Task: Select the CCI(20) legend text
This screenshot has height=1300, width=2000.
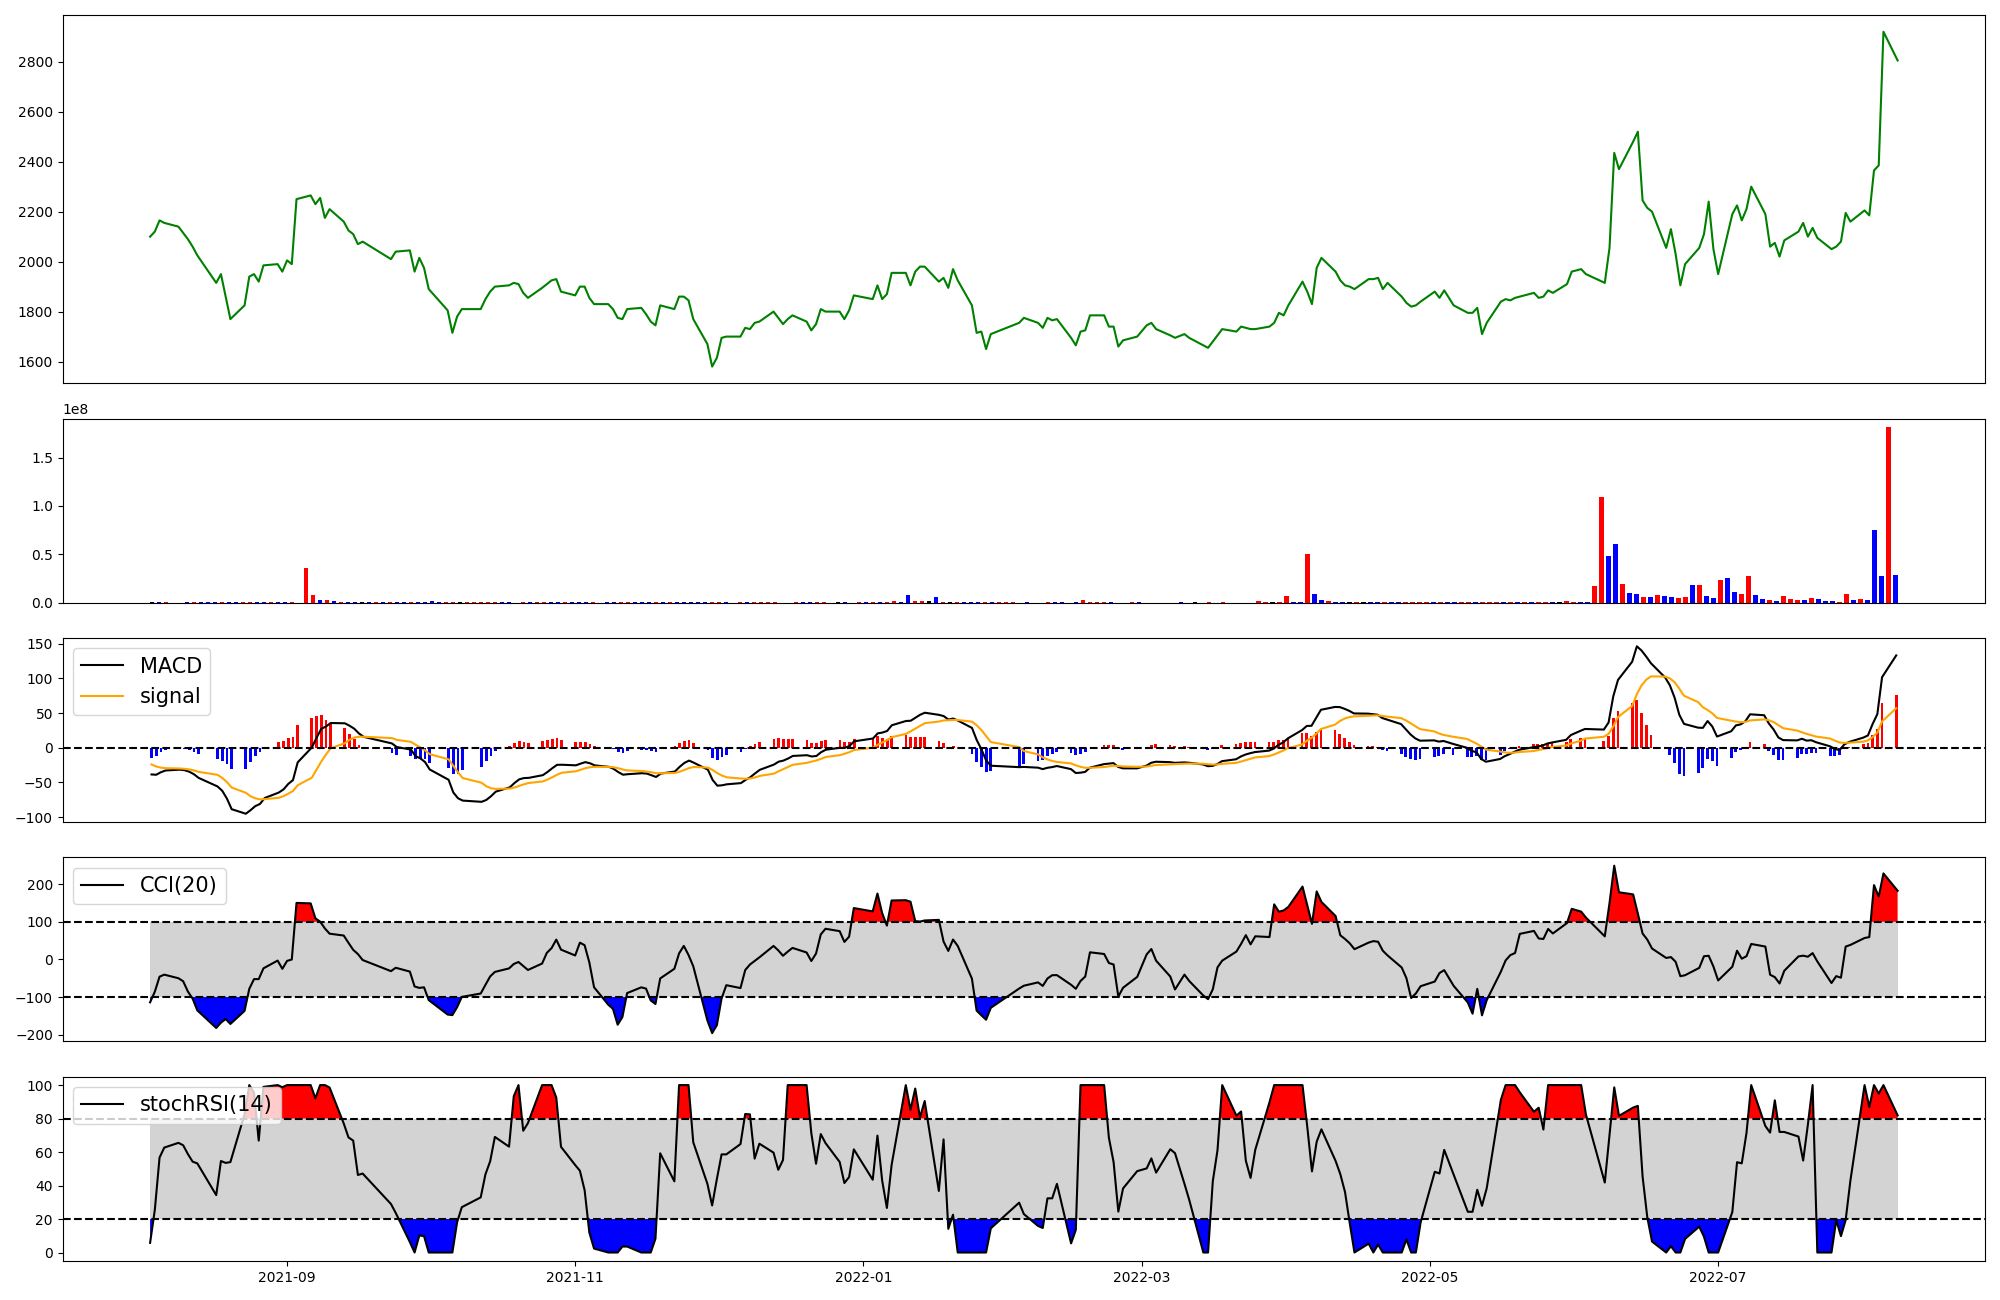Action: (178, 885)
